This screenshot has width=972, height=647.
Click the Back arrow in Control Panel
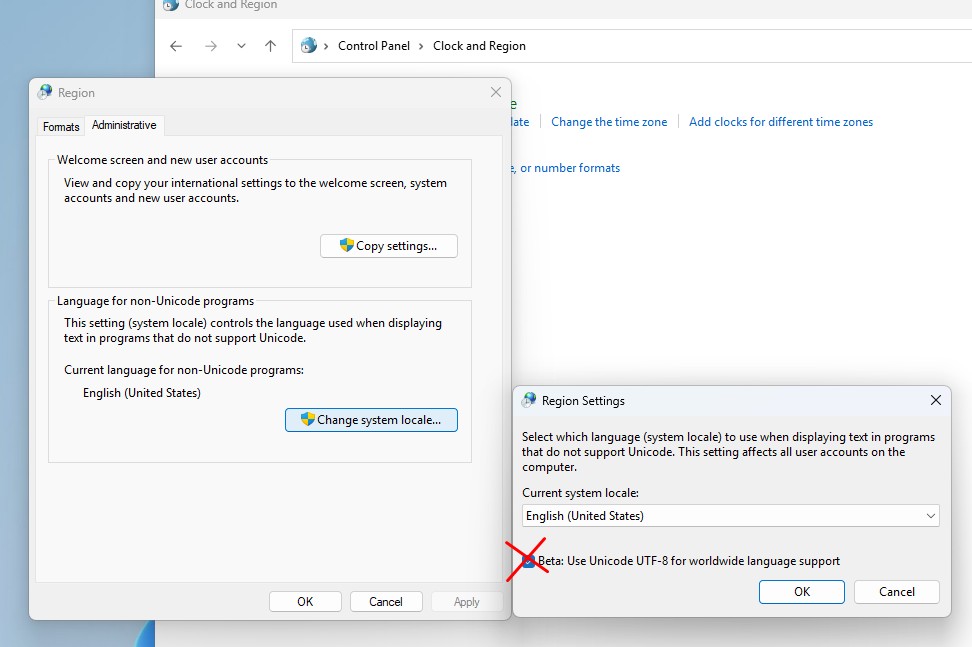click(x=176, y=46)
